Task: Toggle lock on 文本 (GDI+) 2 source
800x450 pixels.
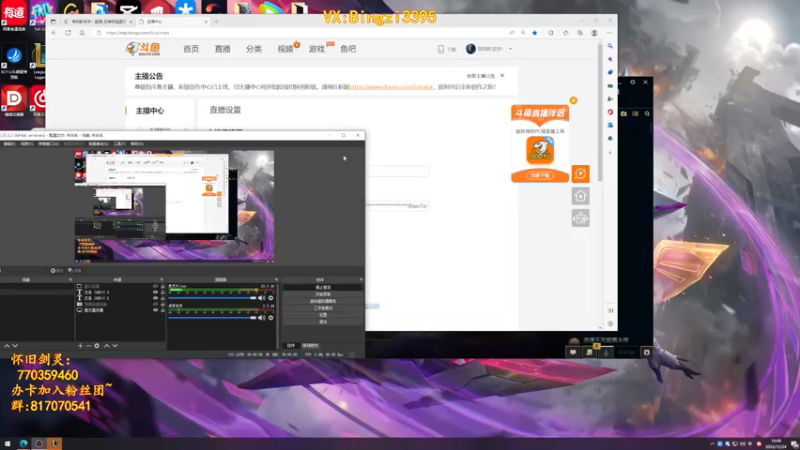Action: click(x=163, y=298)
